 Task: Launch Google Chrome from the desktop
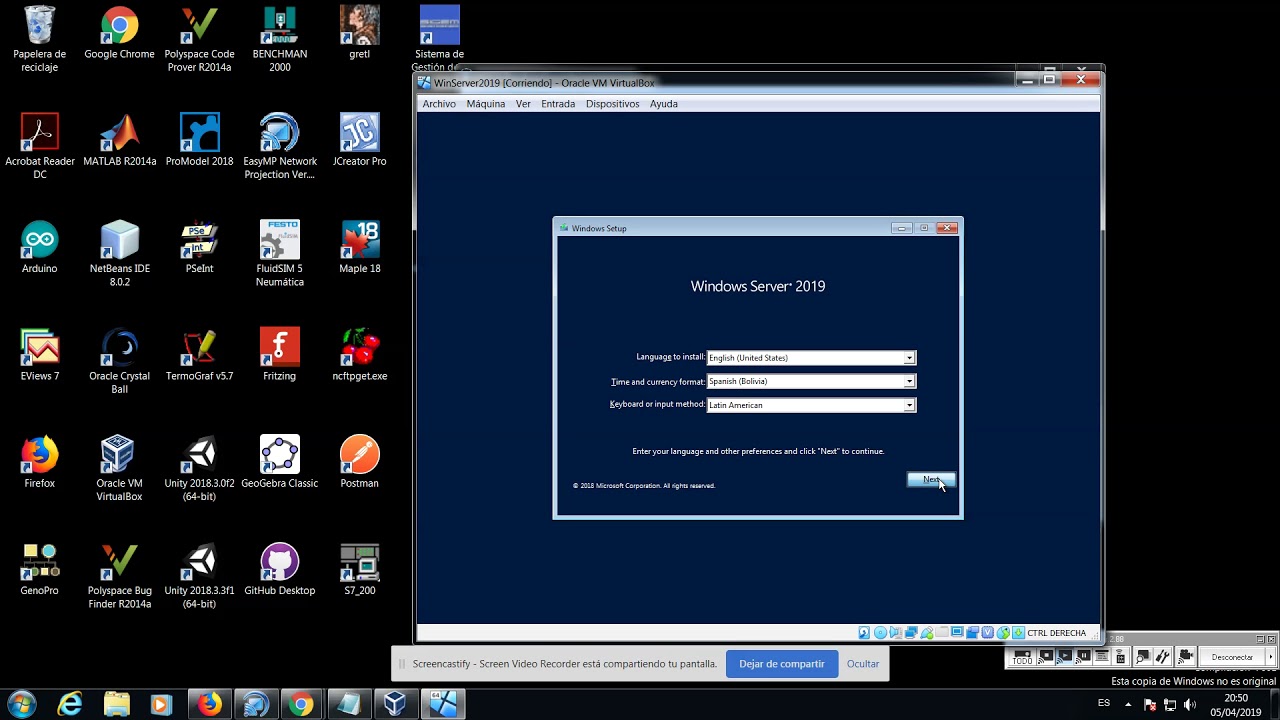click(x=119, y=32)
